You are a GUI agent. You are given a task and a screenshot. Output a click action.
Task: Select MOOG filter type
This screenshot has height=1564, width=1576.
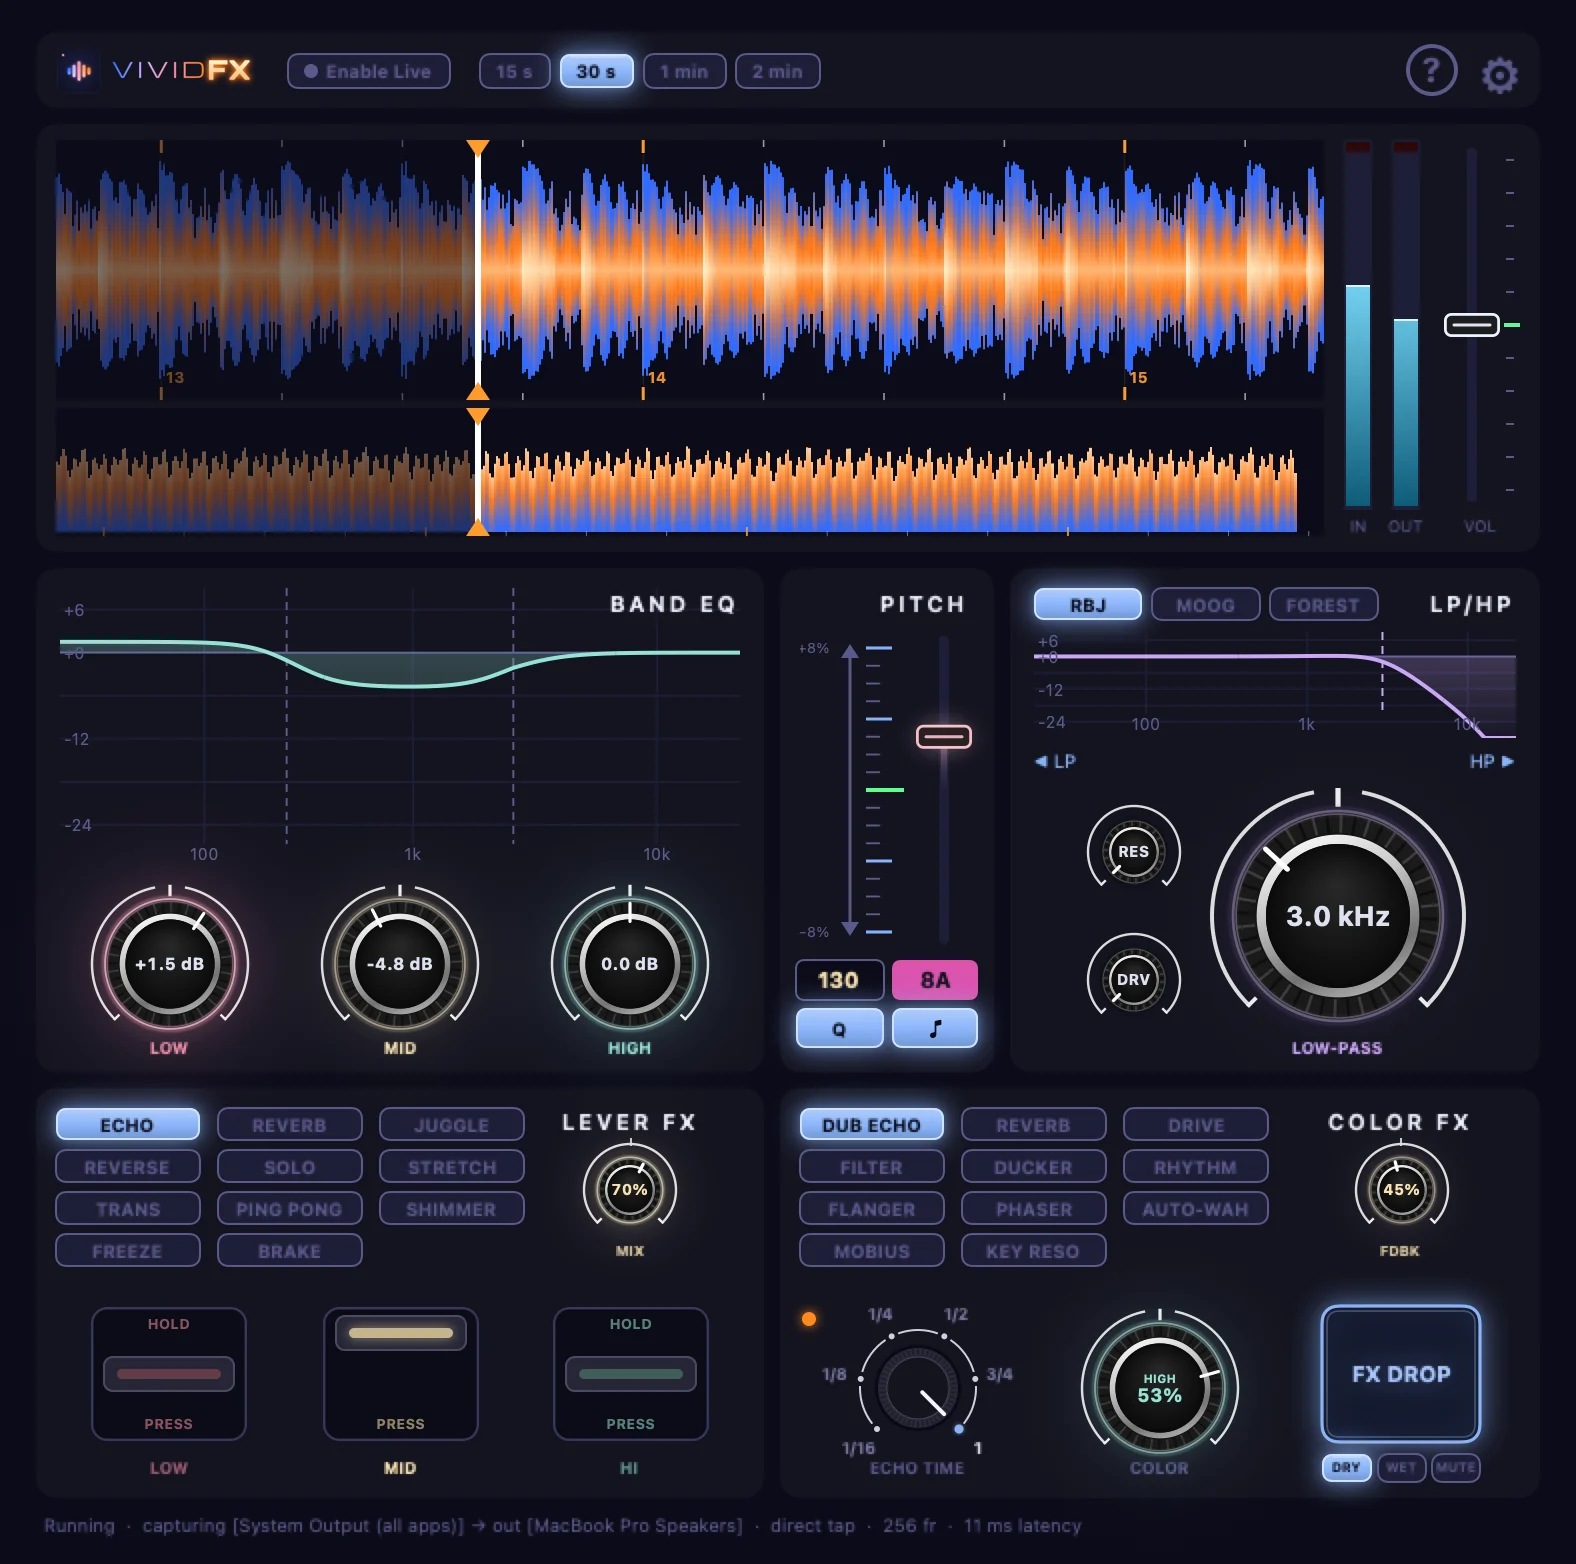[1205, 604]
